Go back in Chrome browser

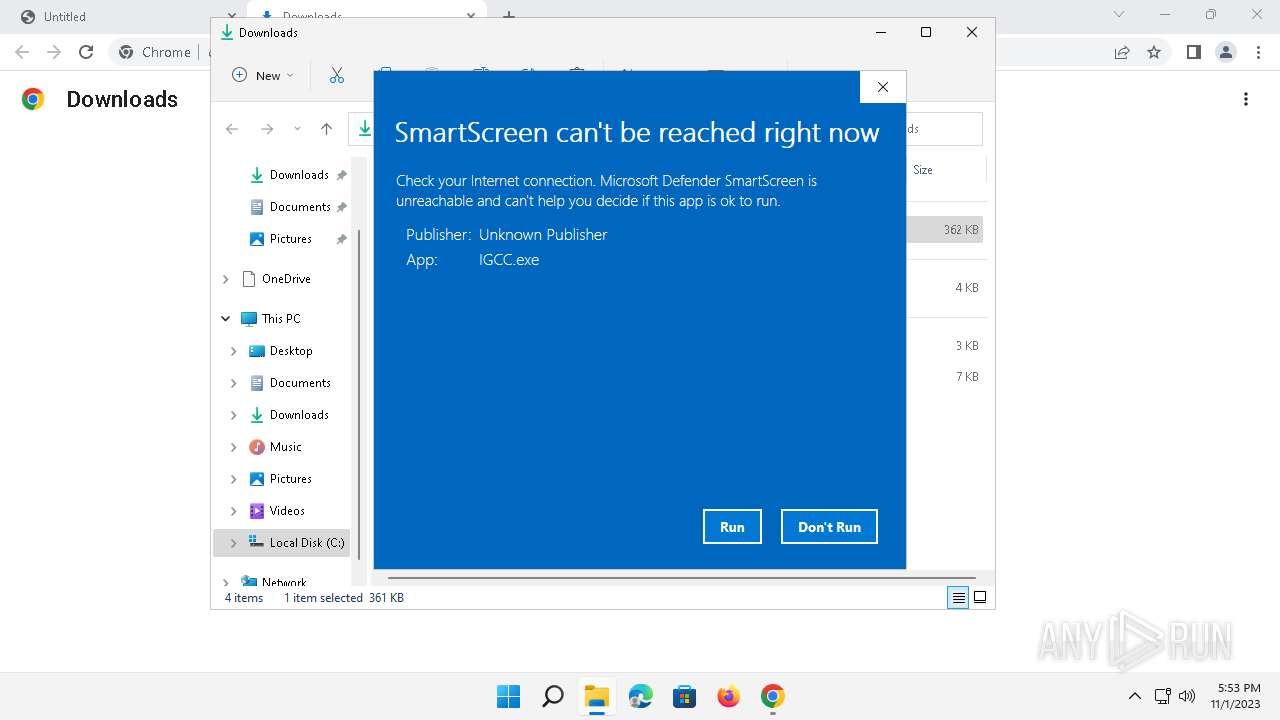[22, 52]
